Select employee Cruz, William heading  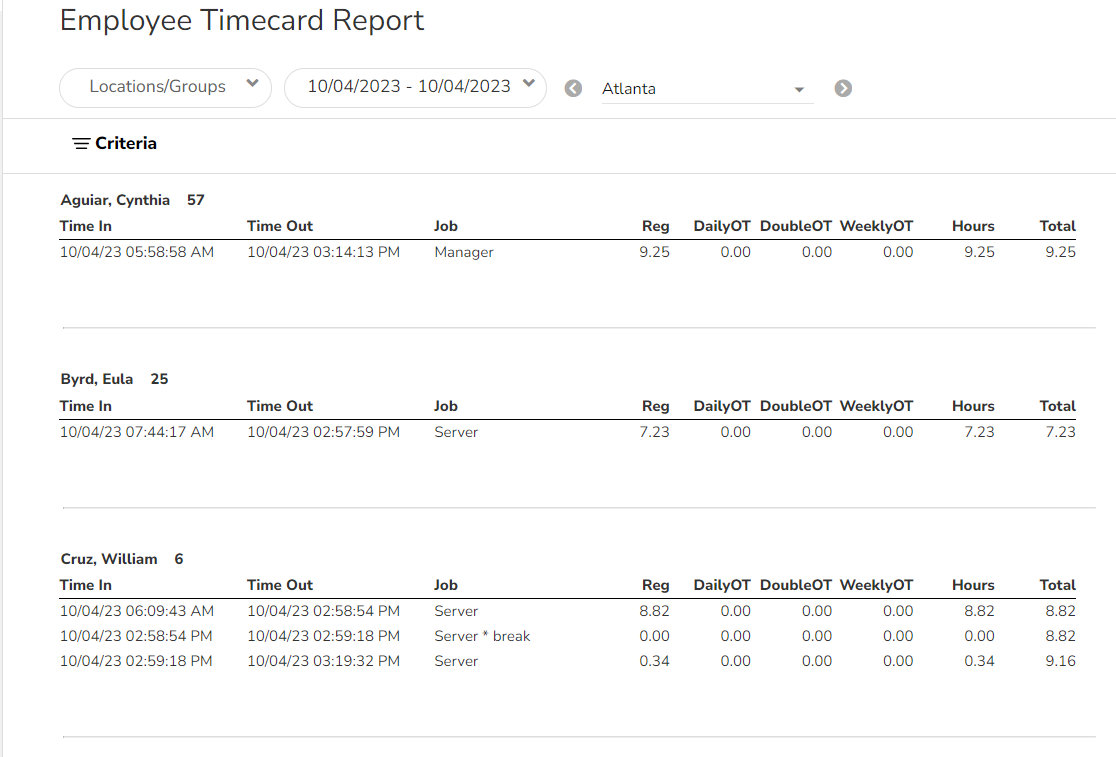pyautogui.click(x=109, y=559)
